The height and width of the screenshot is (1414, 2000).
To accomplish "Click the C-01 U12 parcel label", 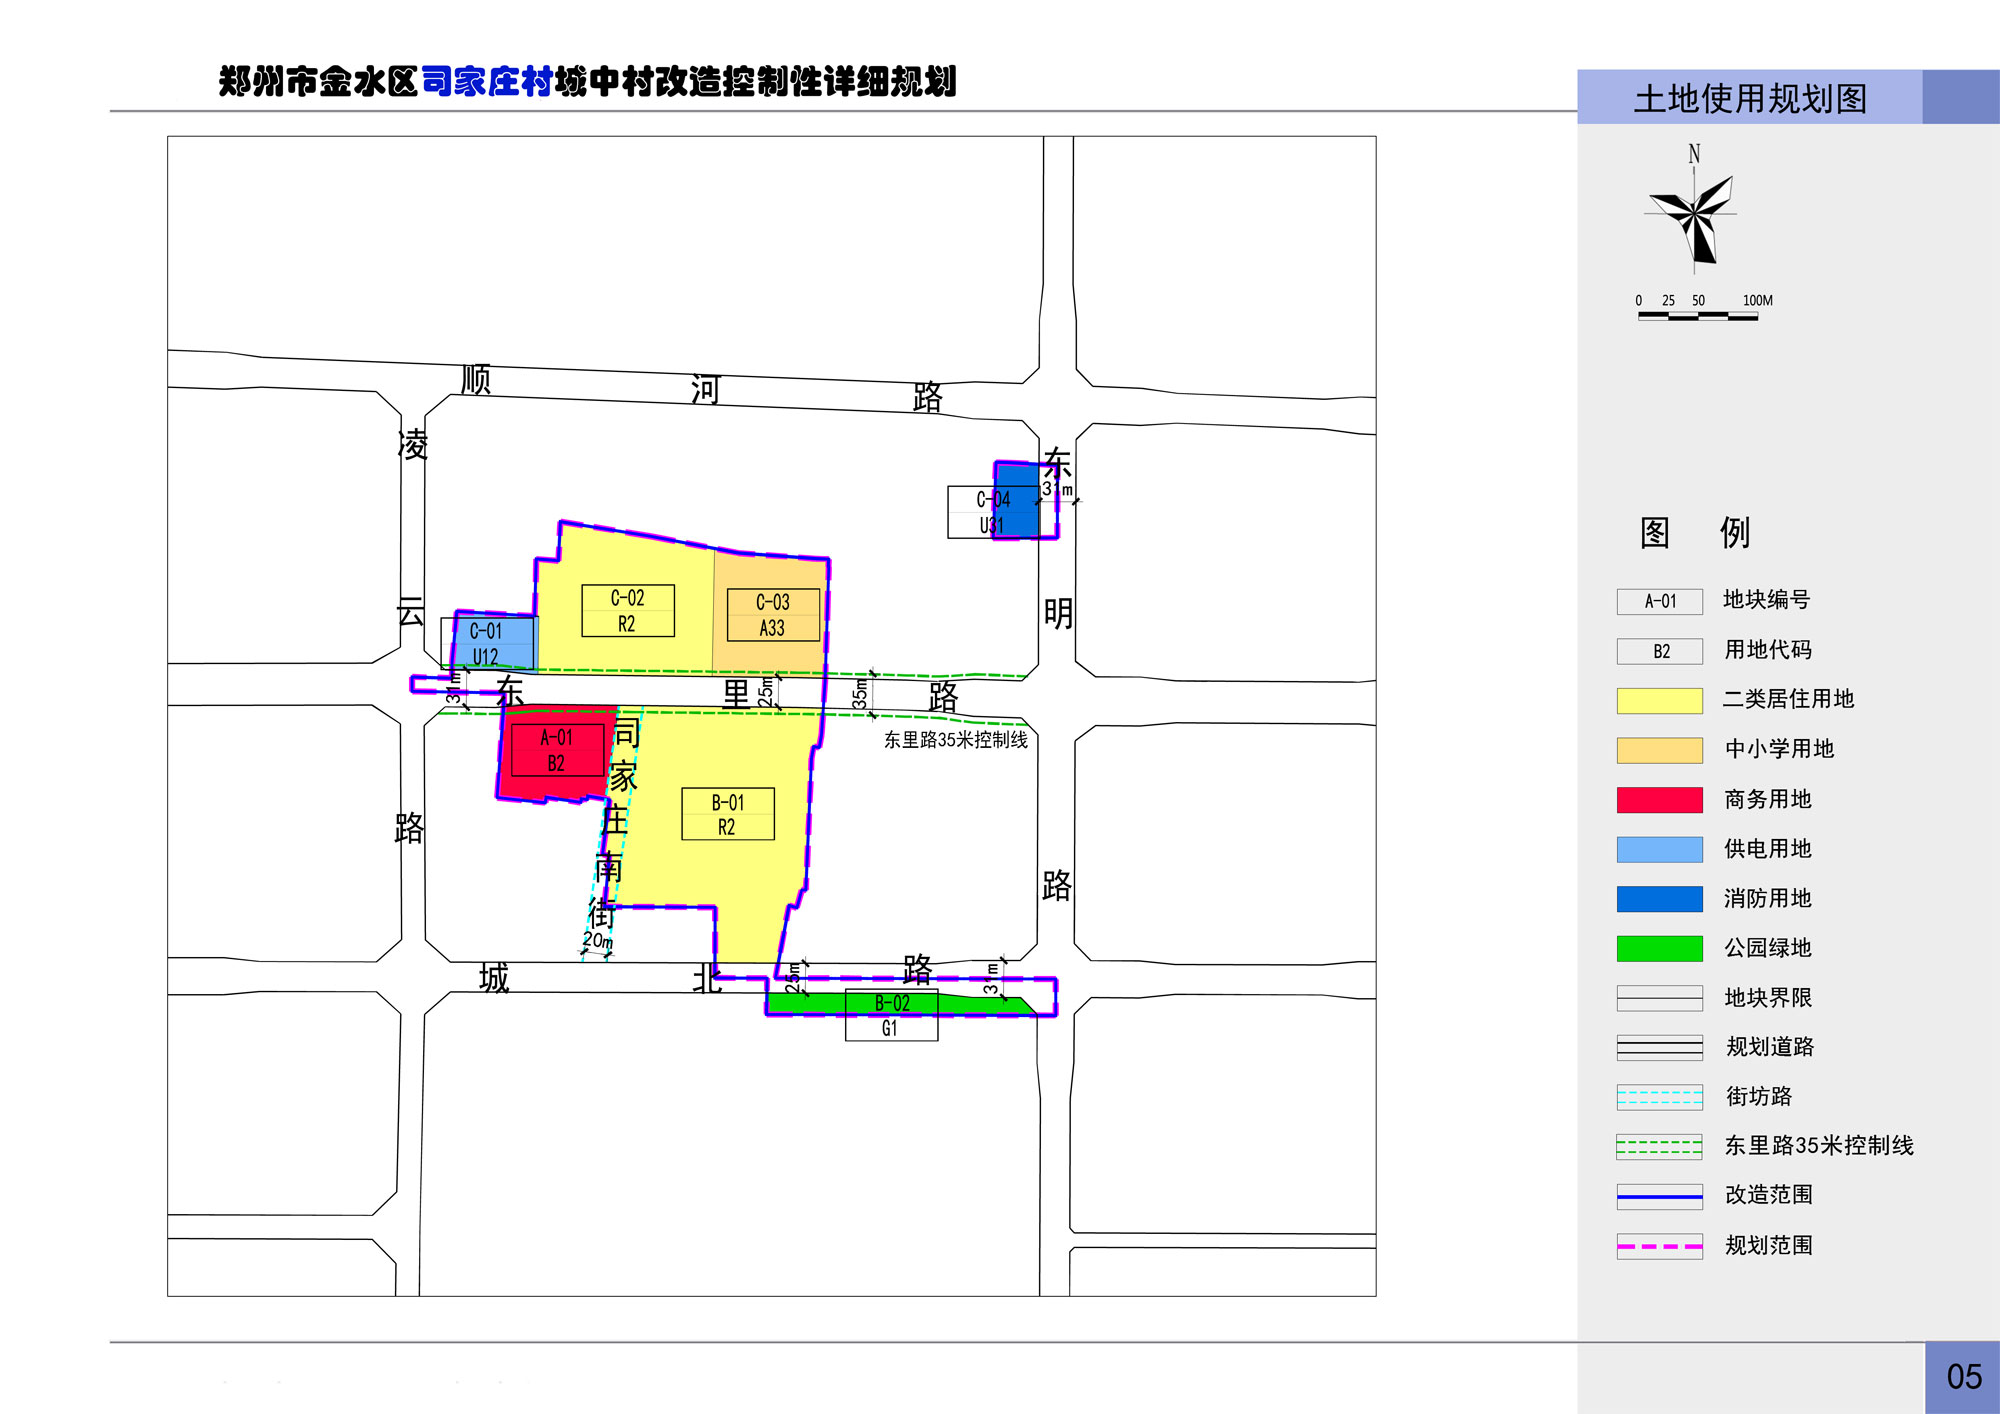I will [x=487, y=643].
